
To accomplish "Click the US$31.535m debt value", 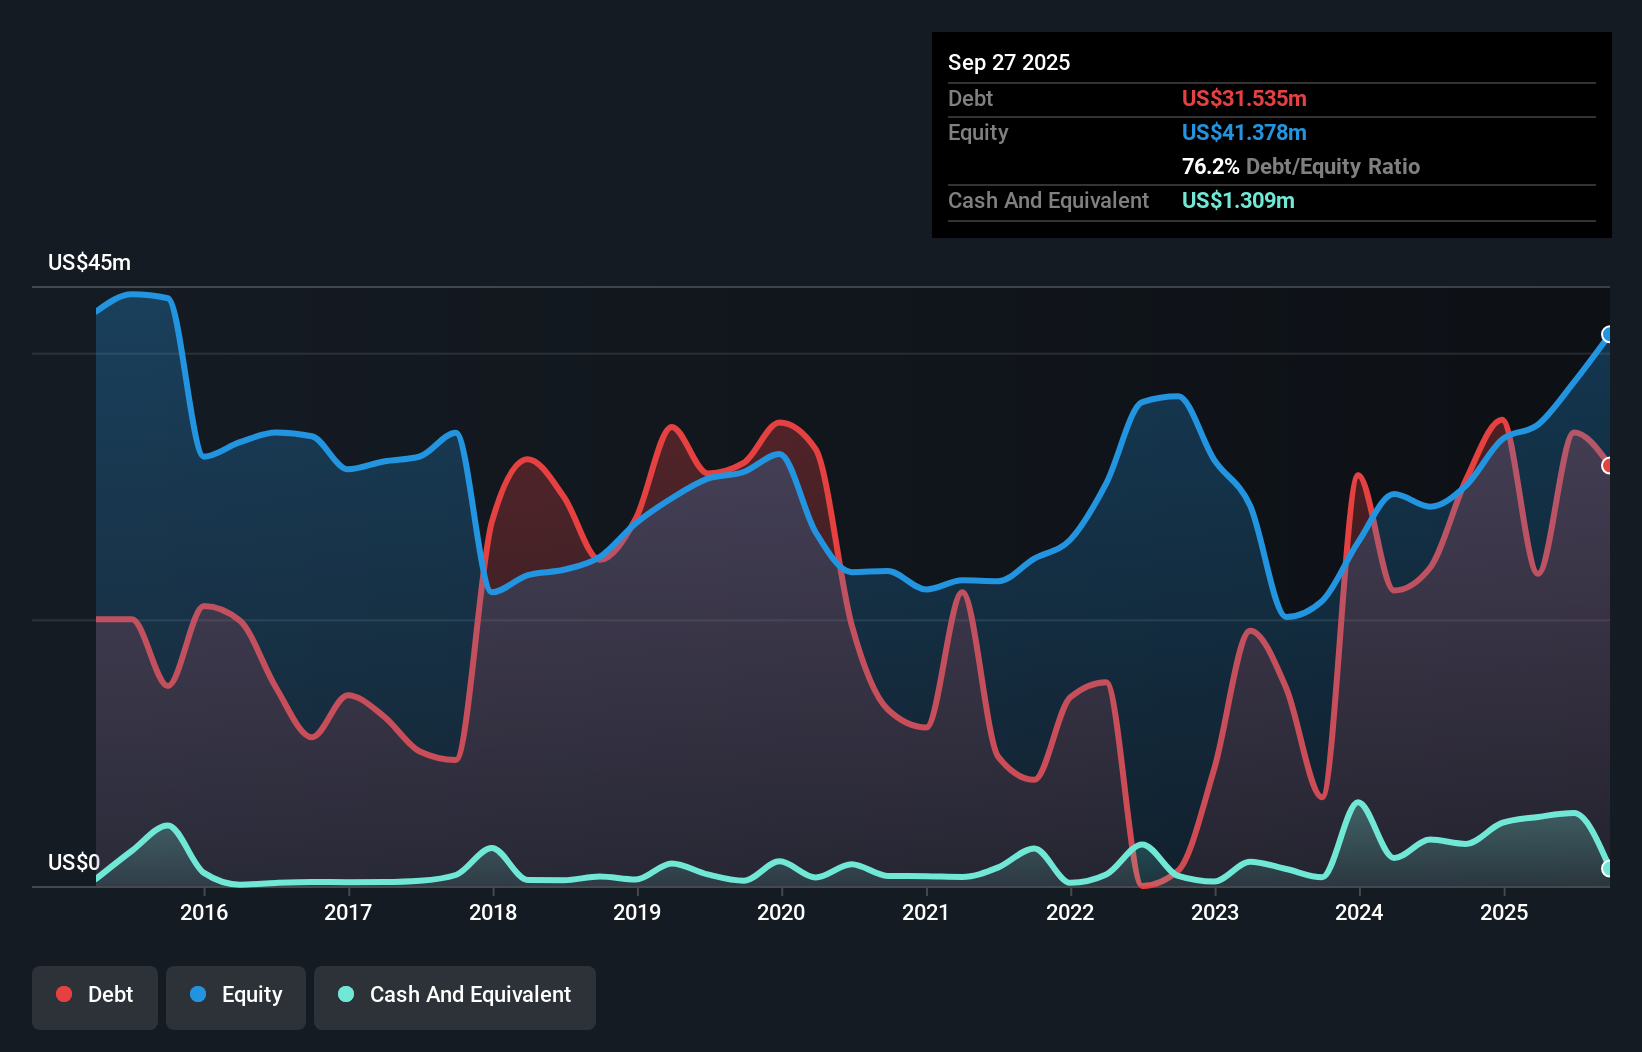I will click(x=1244, y=98).
